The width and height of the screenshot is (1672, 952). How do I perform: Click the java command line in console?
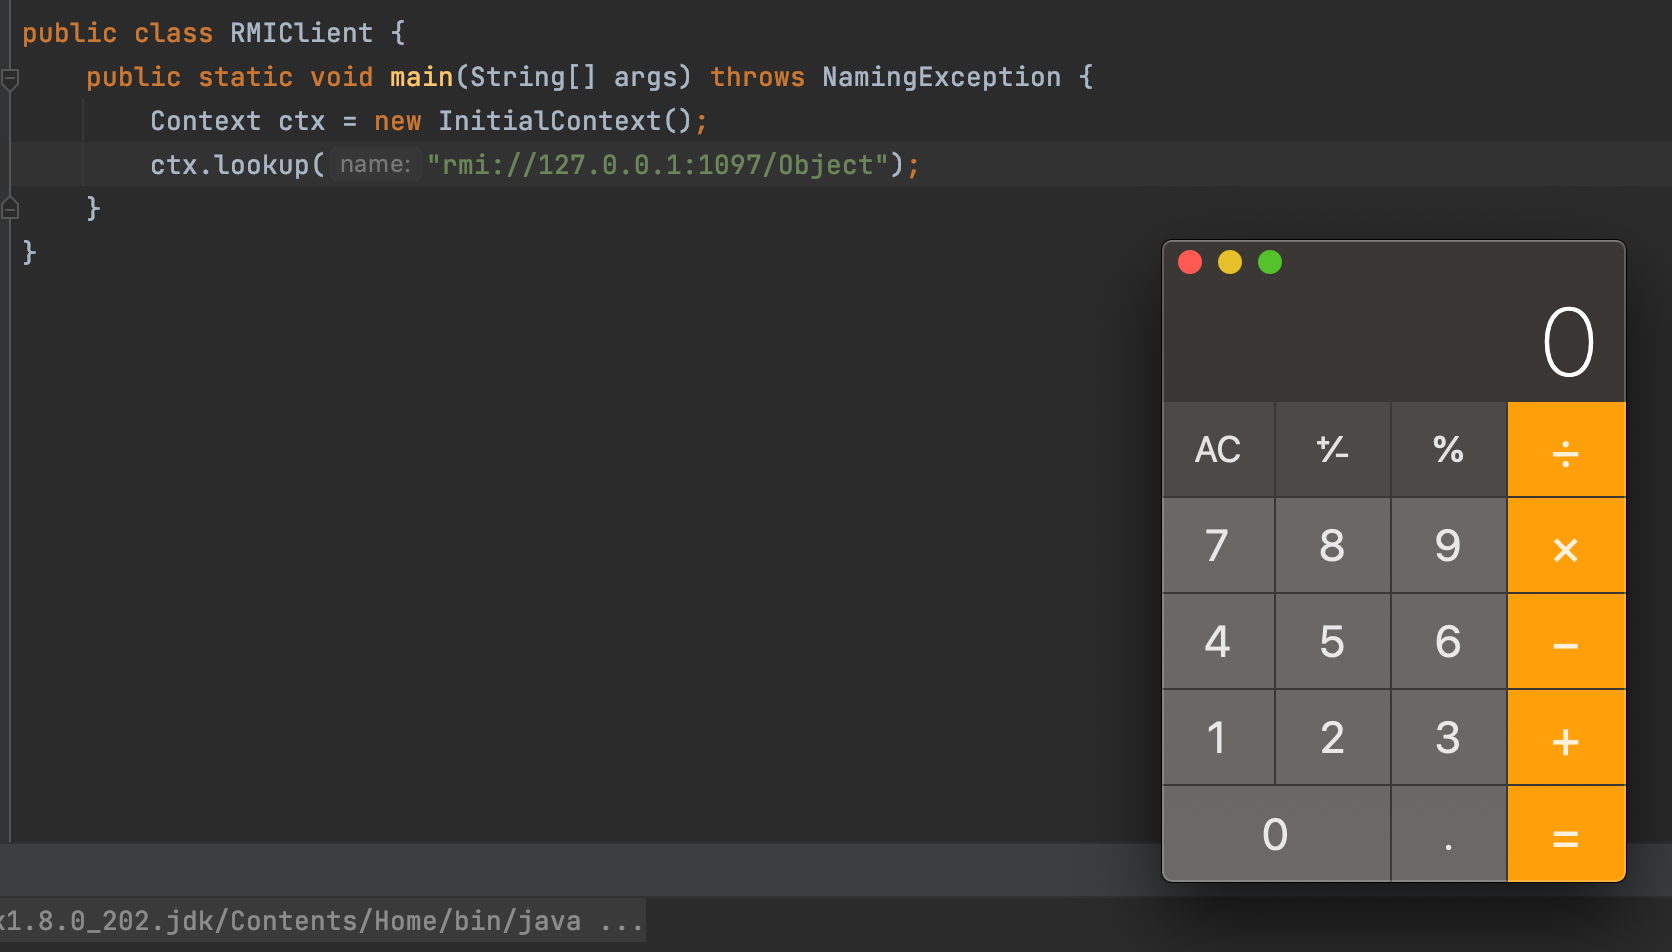pyautogui.click(x=320, y=921)
